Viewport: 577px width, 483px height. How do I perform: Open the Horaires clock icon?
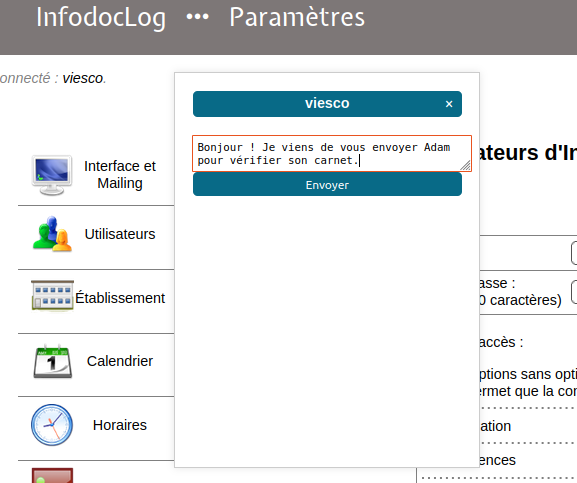pos(52,425)
